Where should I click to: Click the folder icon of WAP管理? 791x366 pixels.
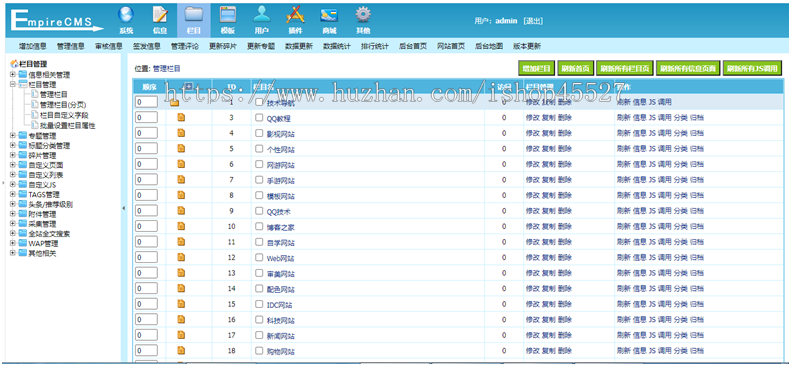coord(22,243)
